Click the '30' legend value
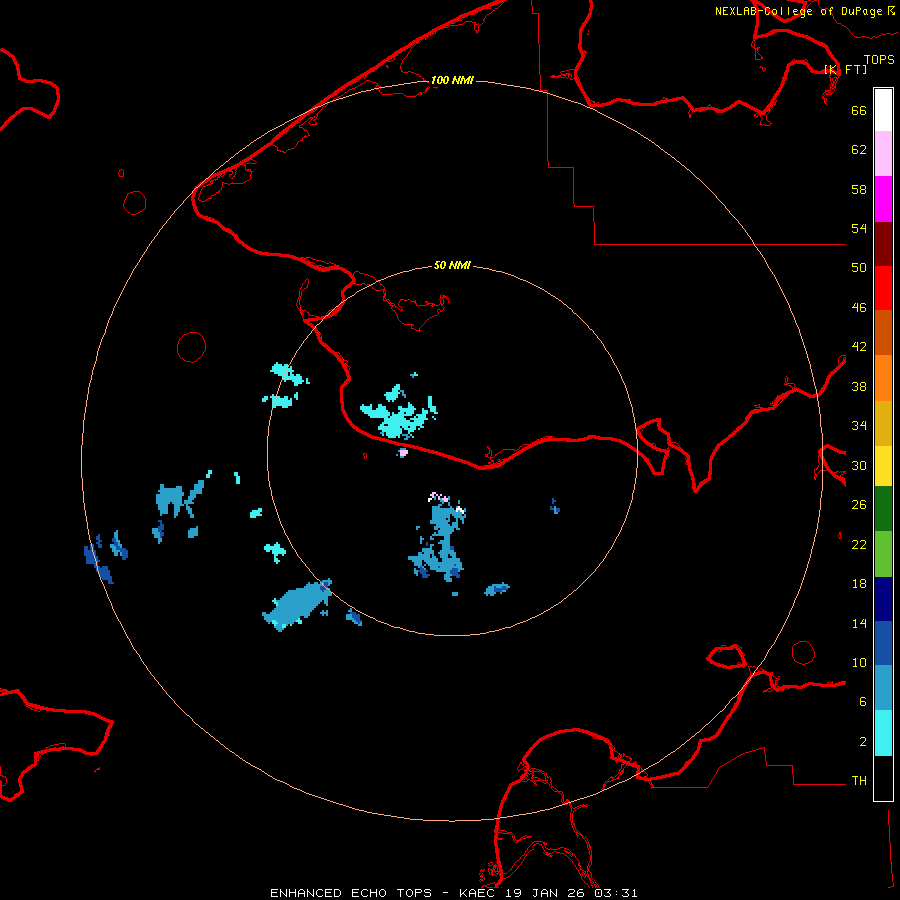Image resolution: width=900 pixels, height=900 pixels. coord(859,465)
